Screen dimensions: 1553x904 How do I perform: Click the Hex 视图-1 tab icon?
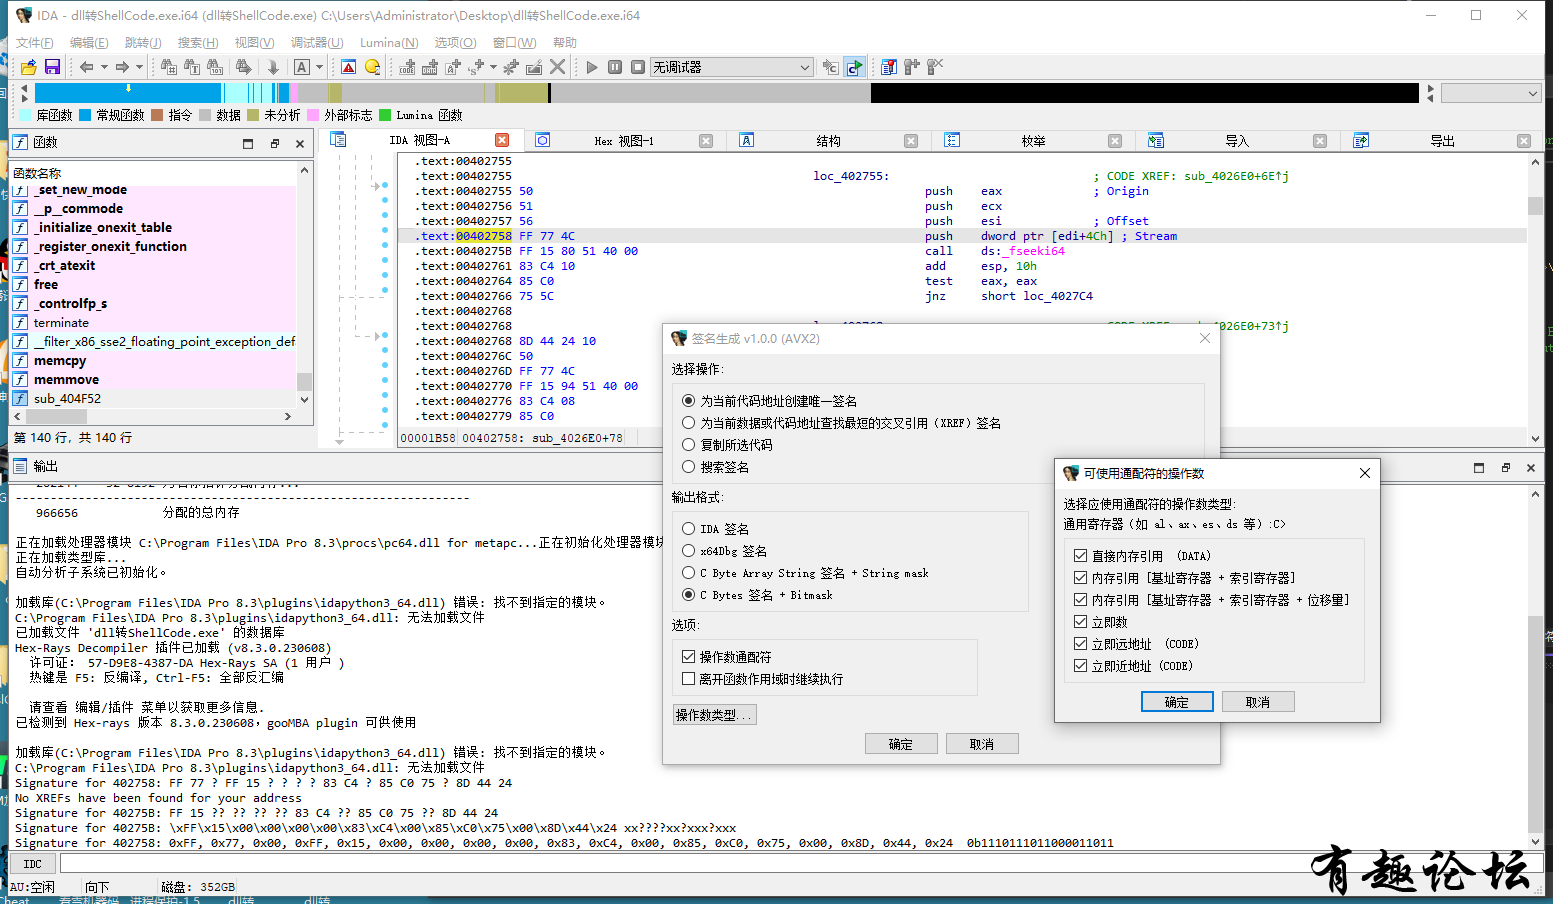542,140
